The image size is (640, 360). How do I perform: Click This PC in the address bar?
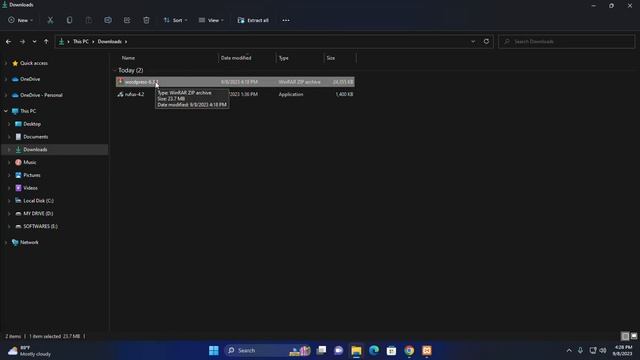pos(80,42)
